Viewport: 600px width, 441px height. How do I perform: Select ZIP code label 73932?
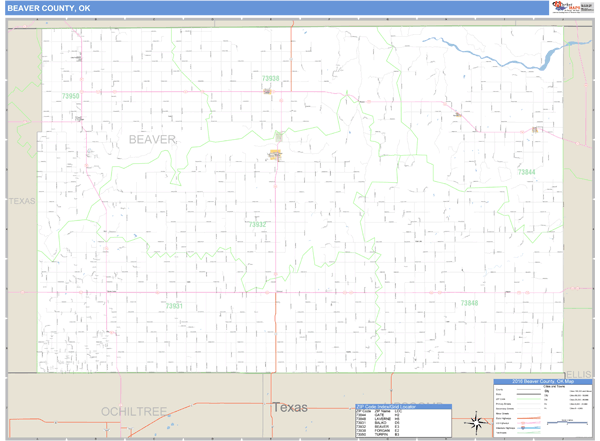[x=257, y=224]
